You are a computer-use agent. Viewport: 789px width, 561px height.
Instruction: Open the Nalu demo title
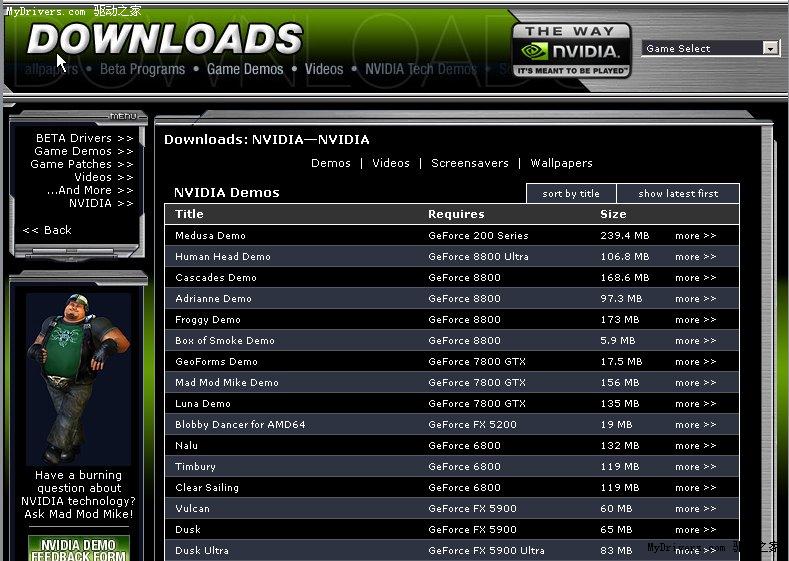tap(186, 446)
